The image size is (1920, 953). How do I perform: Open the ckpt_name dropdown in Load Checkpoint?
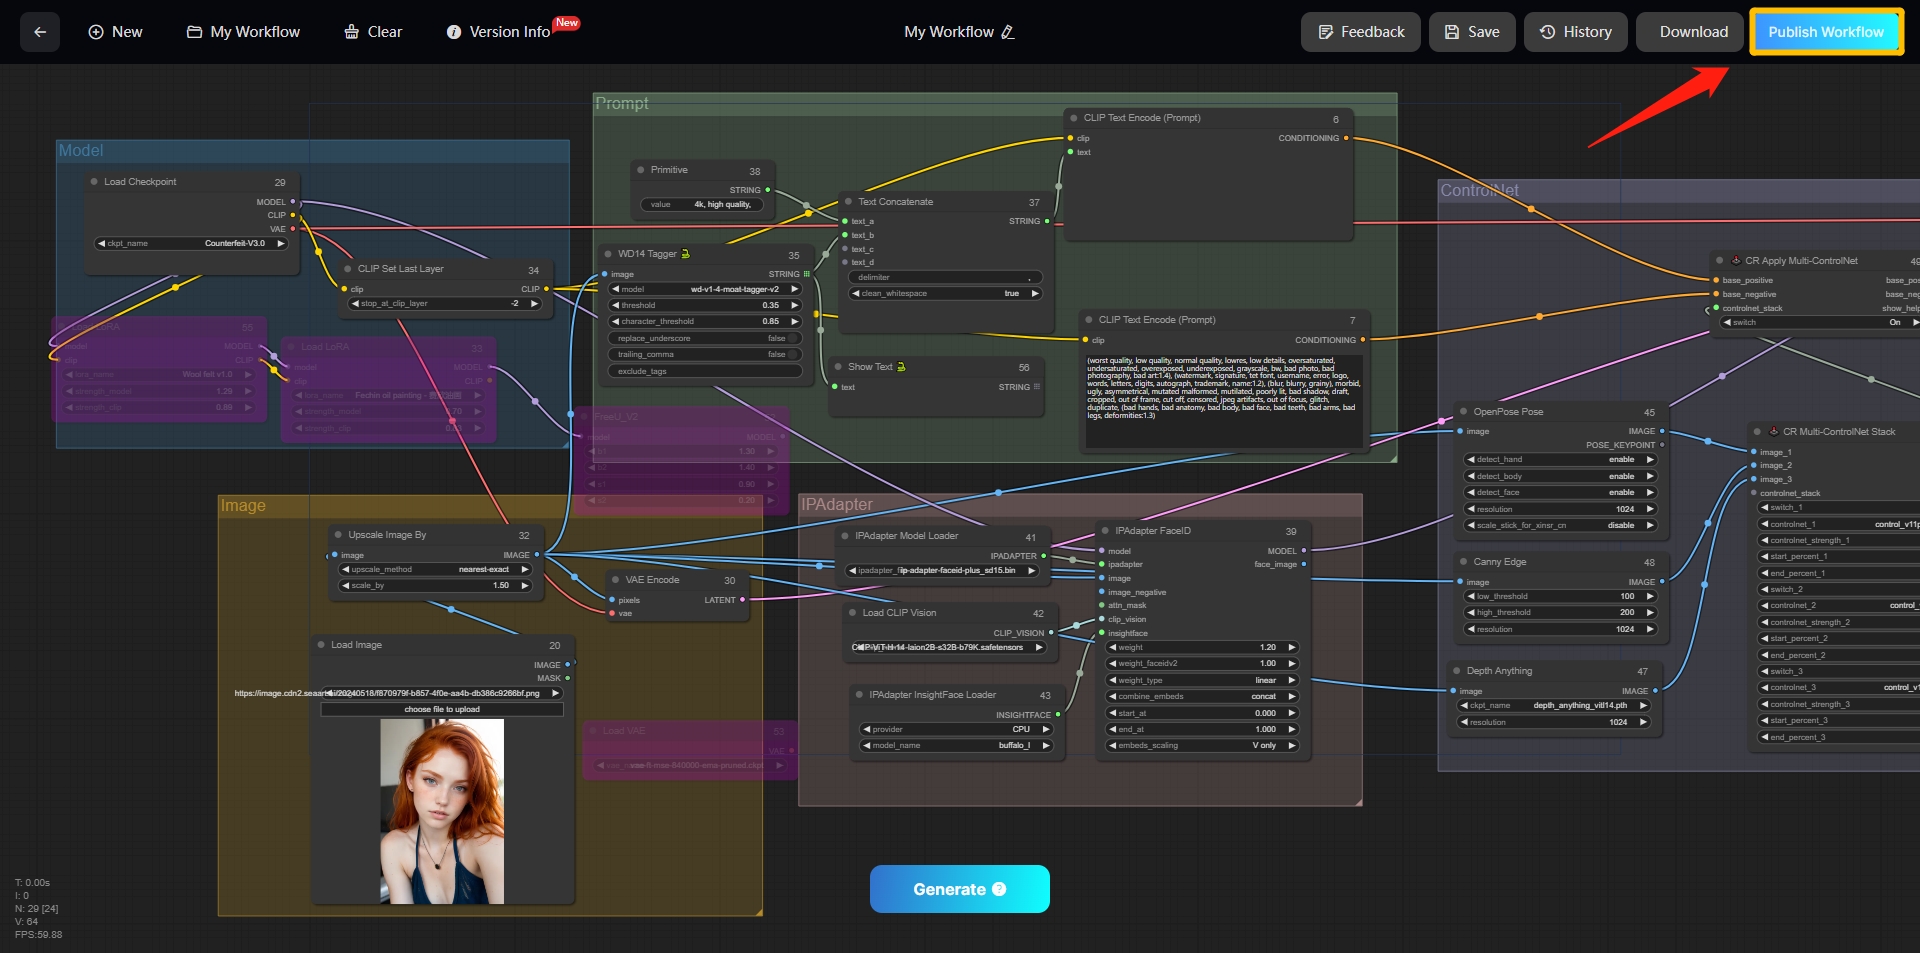tap(191, 243)
